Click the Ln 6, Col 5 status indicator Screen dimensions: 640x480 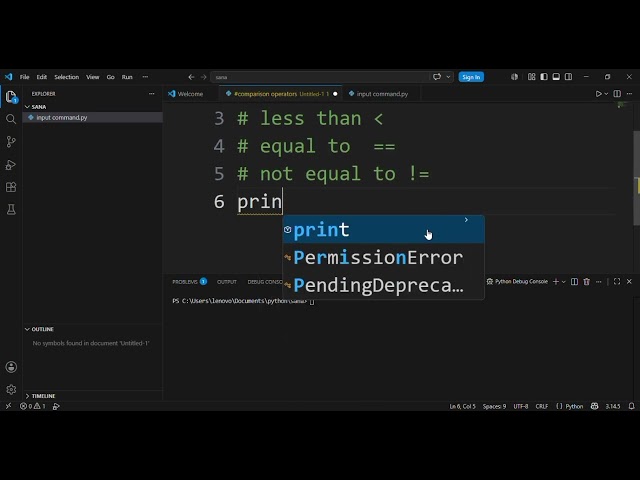coord(462,406)
